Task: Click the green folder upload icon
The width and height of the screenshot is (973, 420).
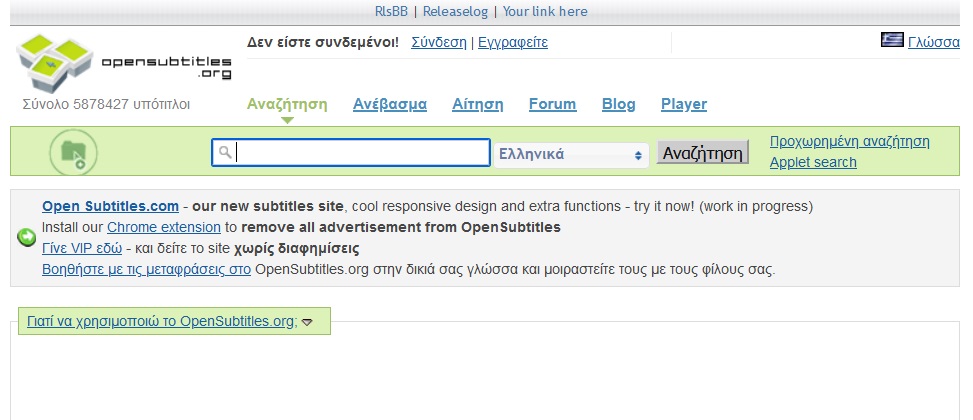Action: click(x=73, y=151)
